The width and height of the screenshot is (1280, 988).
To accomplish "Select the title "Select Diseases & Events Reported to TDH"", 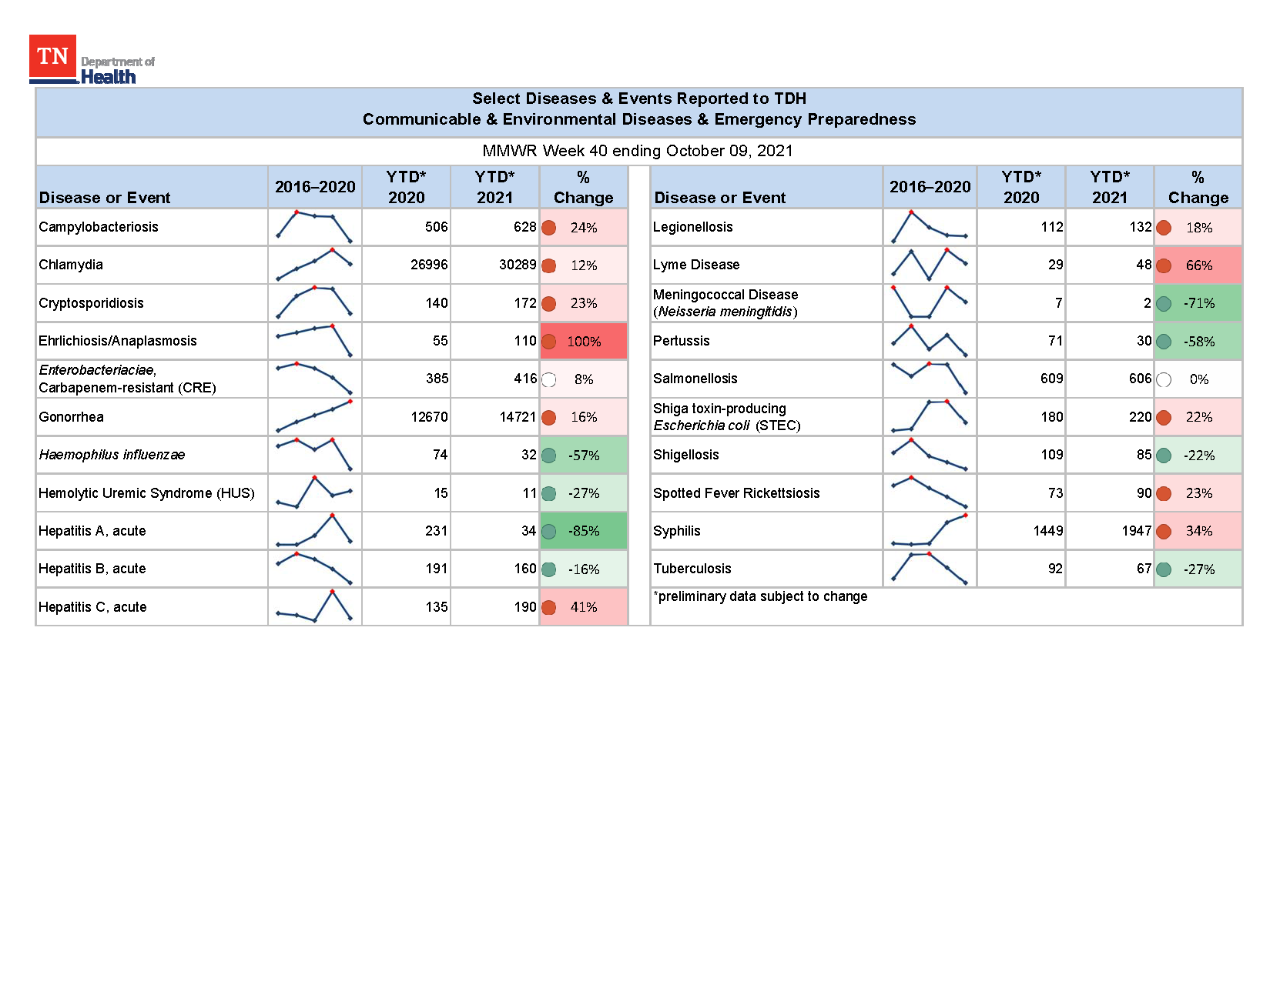I will [x=639, y=98].
